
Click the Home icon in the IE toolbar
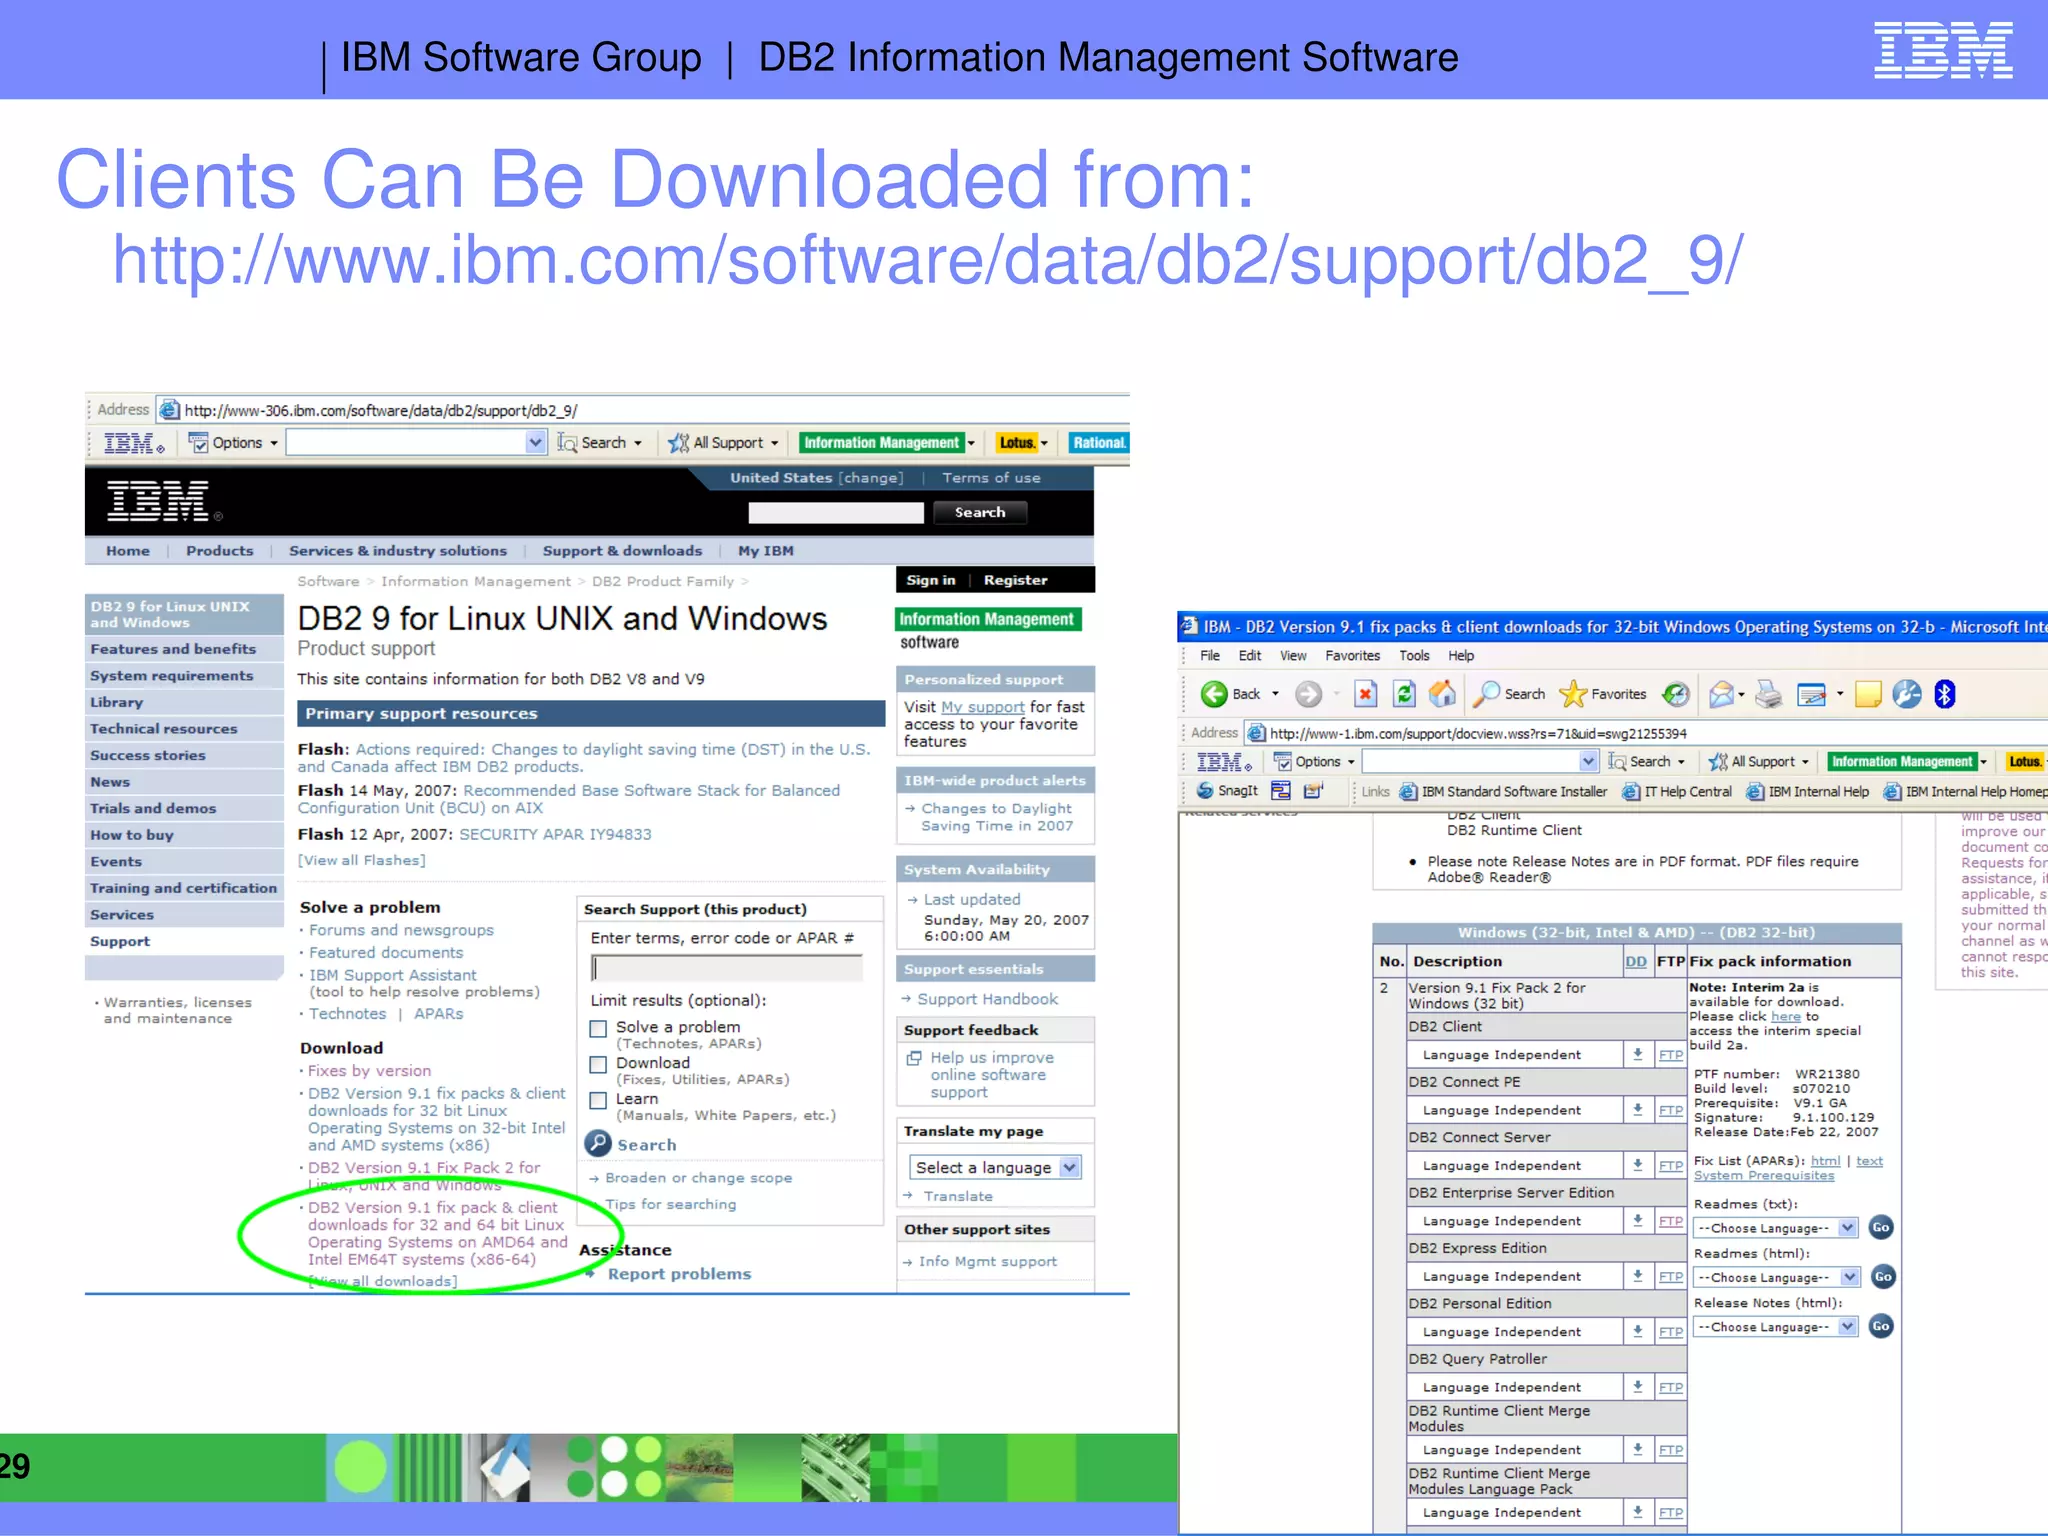(1442, 693)
